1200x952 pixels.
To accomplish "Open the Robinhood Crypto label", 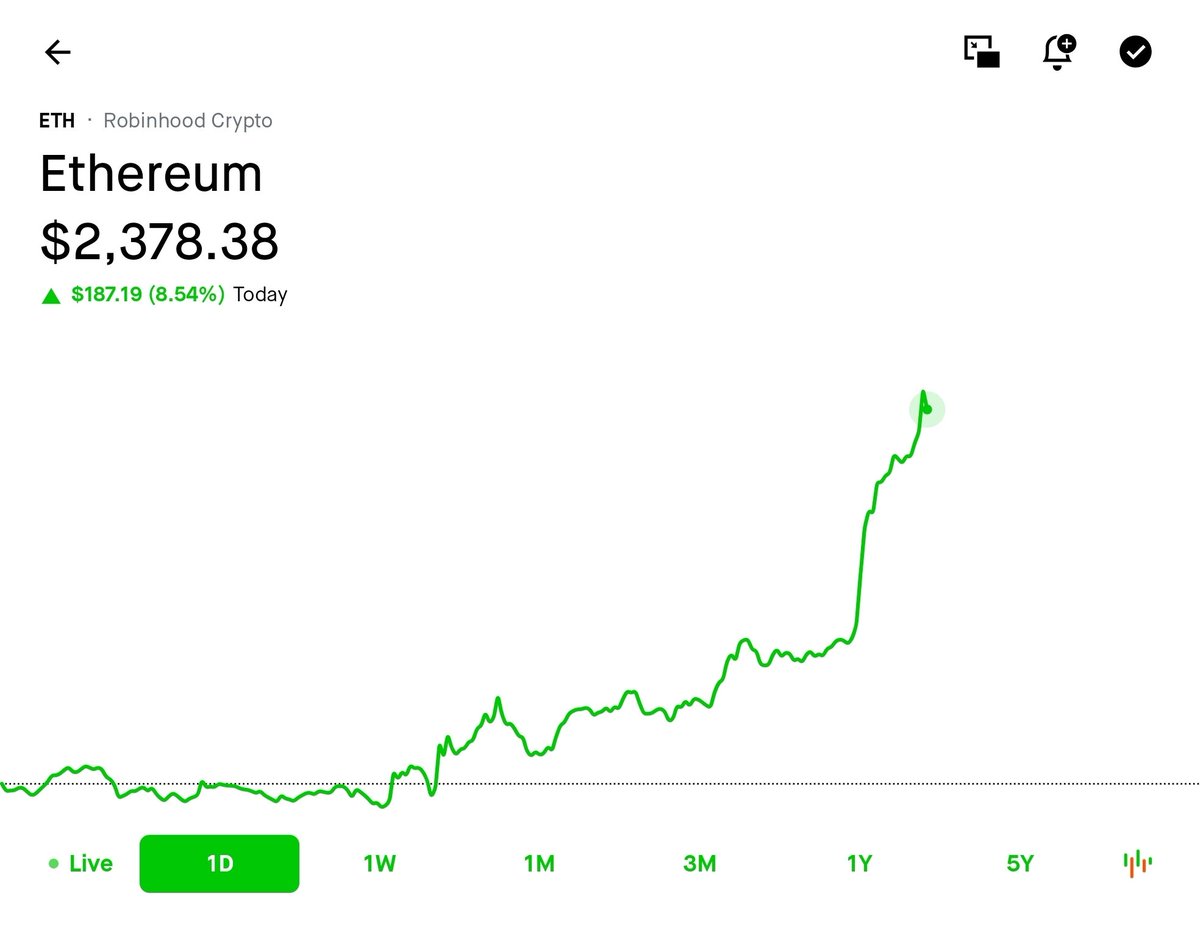I will coord(188,121).
